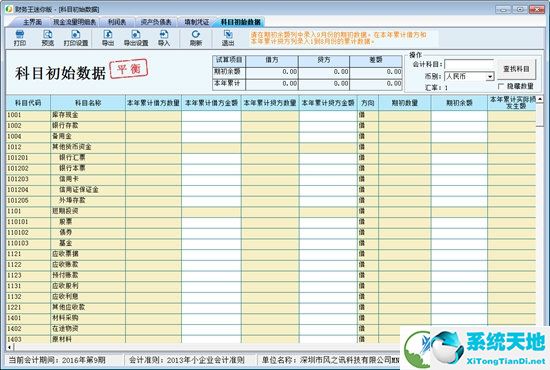Select row 1131 应收股利
The width and height of the screenshot is (550, 370).
[x=271, y=286]
